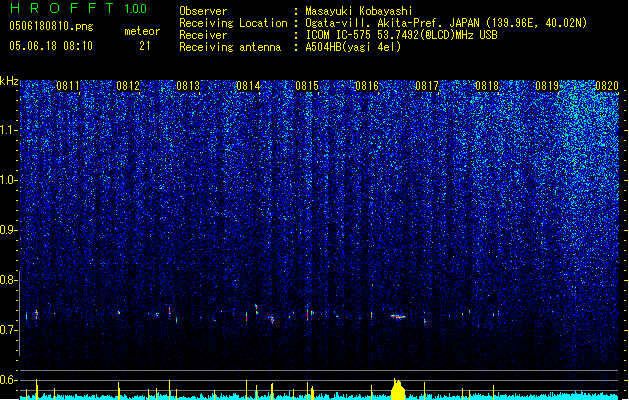
Task: Click the 1.0 frequency axis label
Action: click(9, 180)
